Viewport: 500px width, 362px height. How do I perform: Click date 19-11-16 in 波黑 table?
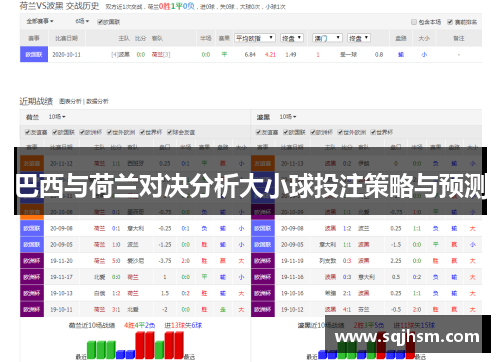point(292,277)
